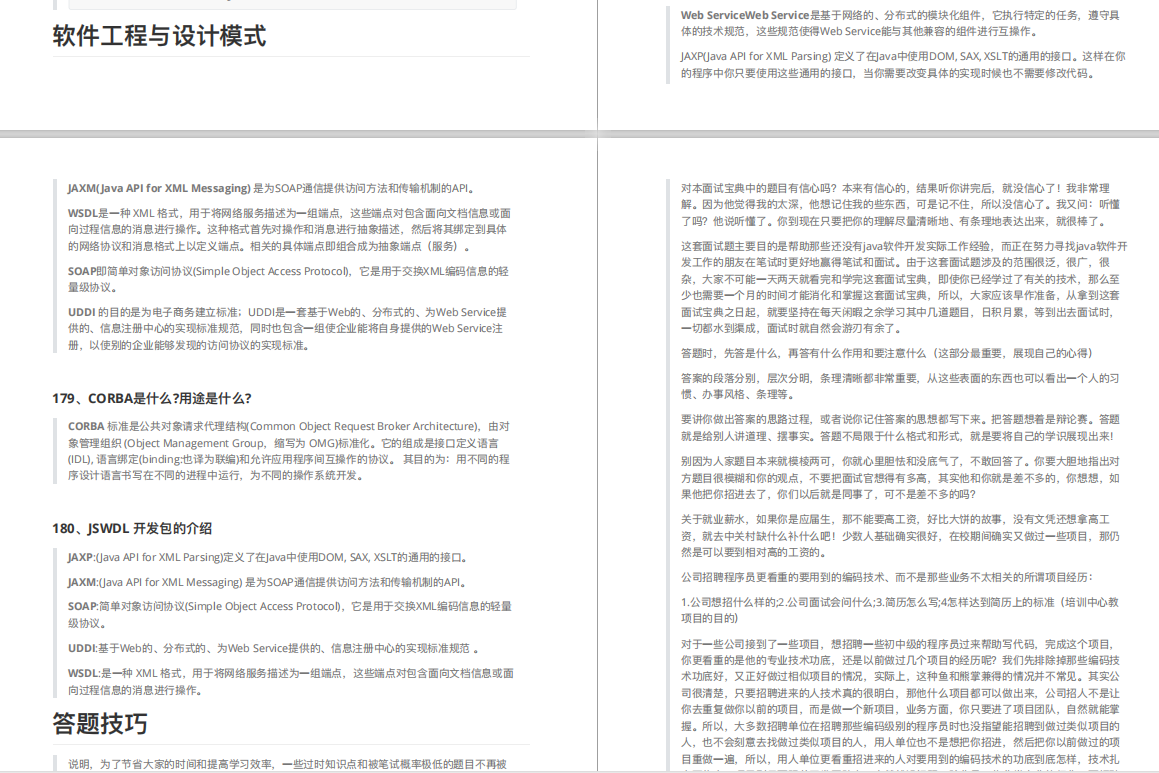Click the line 答题时，先答是什么

coord(887,353)
